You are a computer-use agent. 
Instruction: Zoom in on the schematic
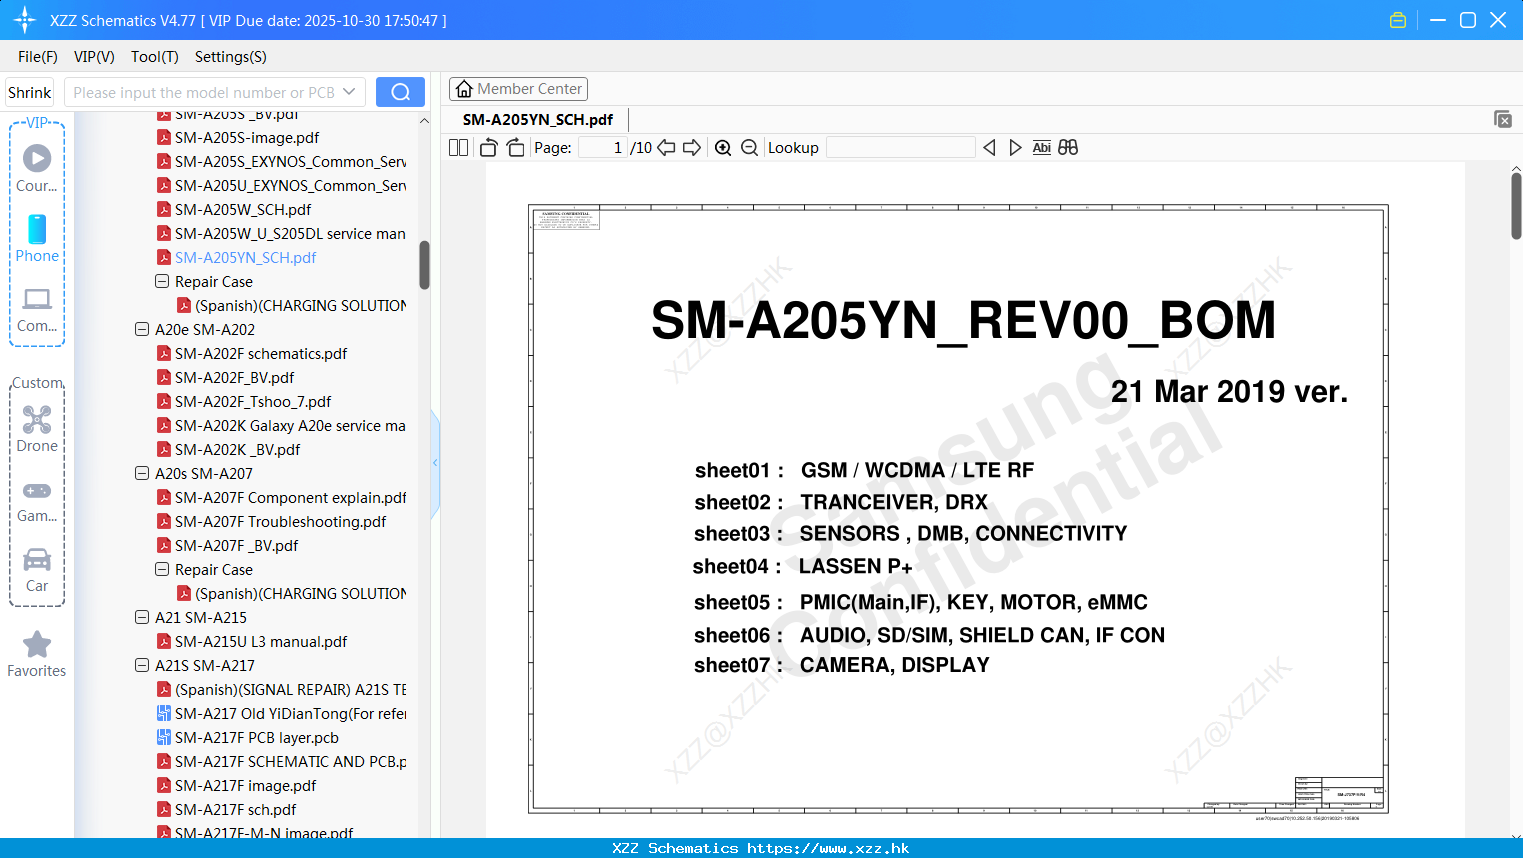click(723, 148)
